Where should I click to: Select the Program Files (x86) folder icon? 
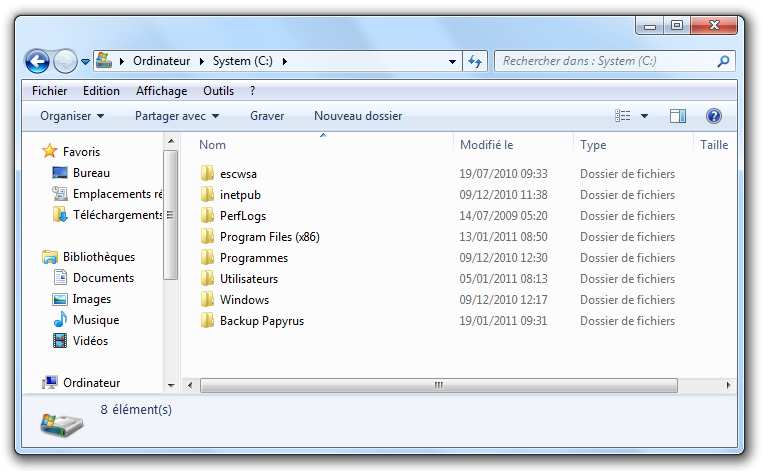point(207,237)
